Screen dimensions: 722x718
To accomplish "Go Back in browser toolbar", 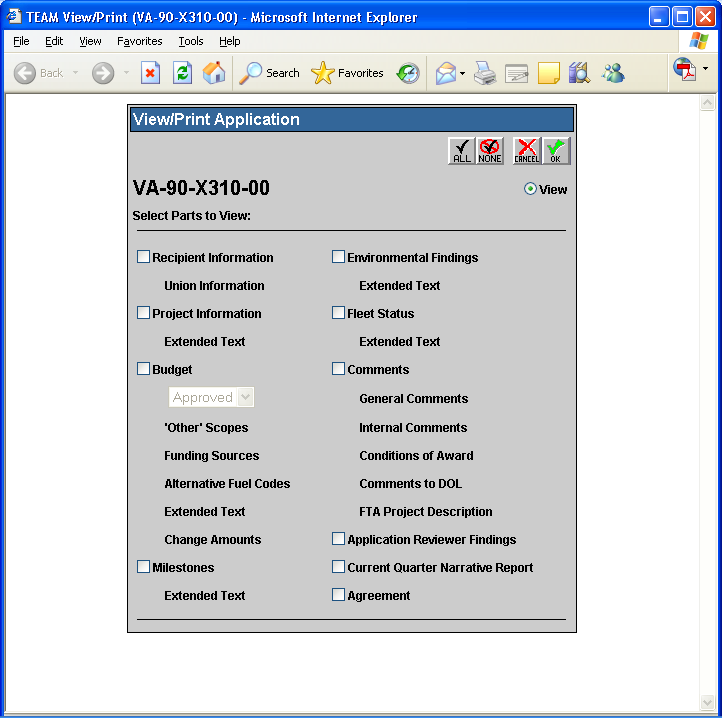I will [x=39, y=73].
